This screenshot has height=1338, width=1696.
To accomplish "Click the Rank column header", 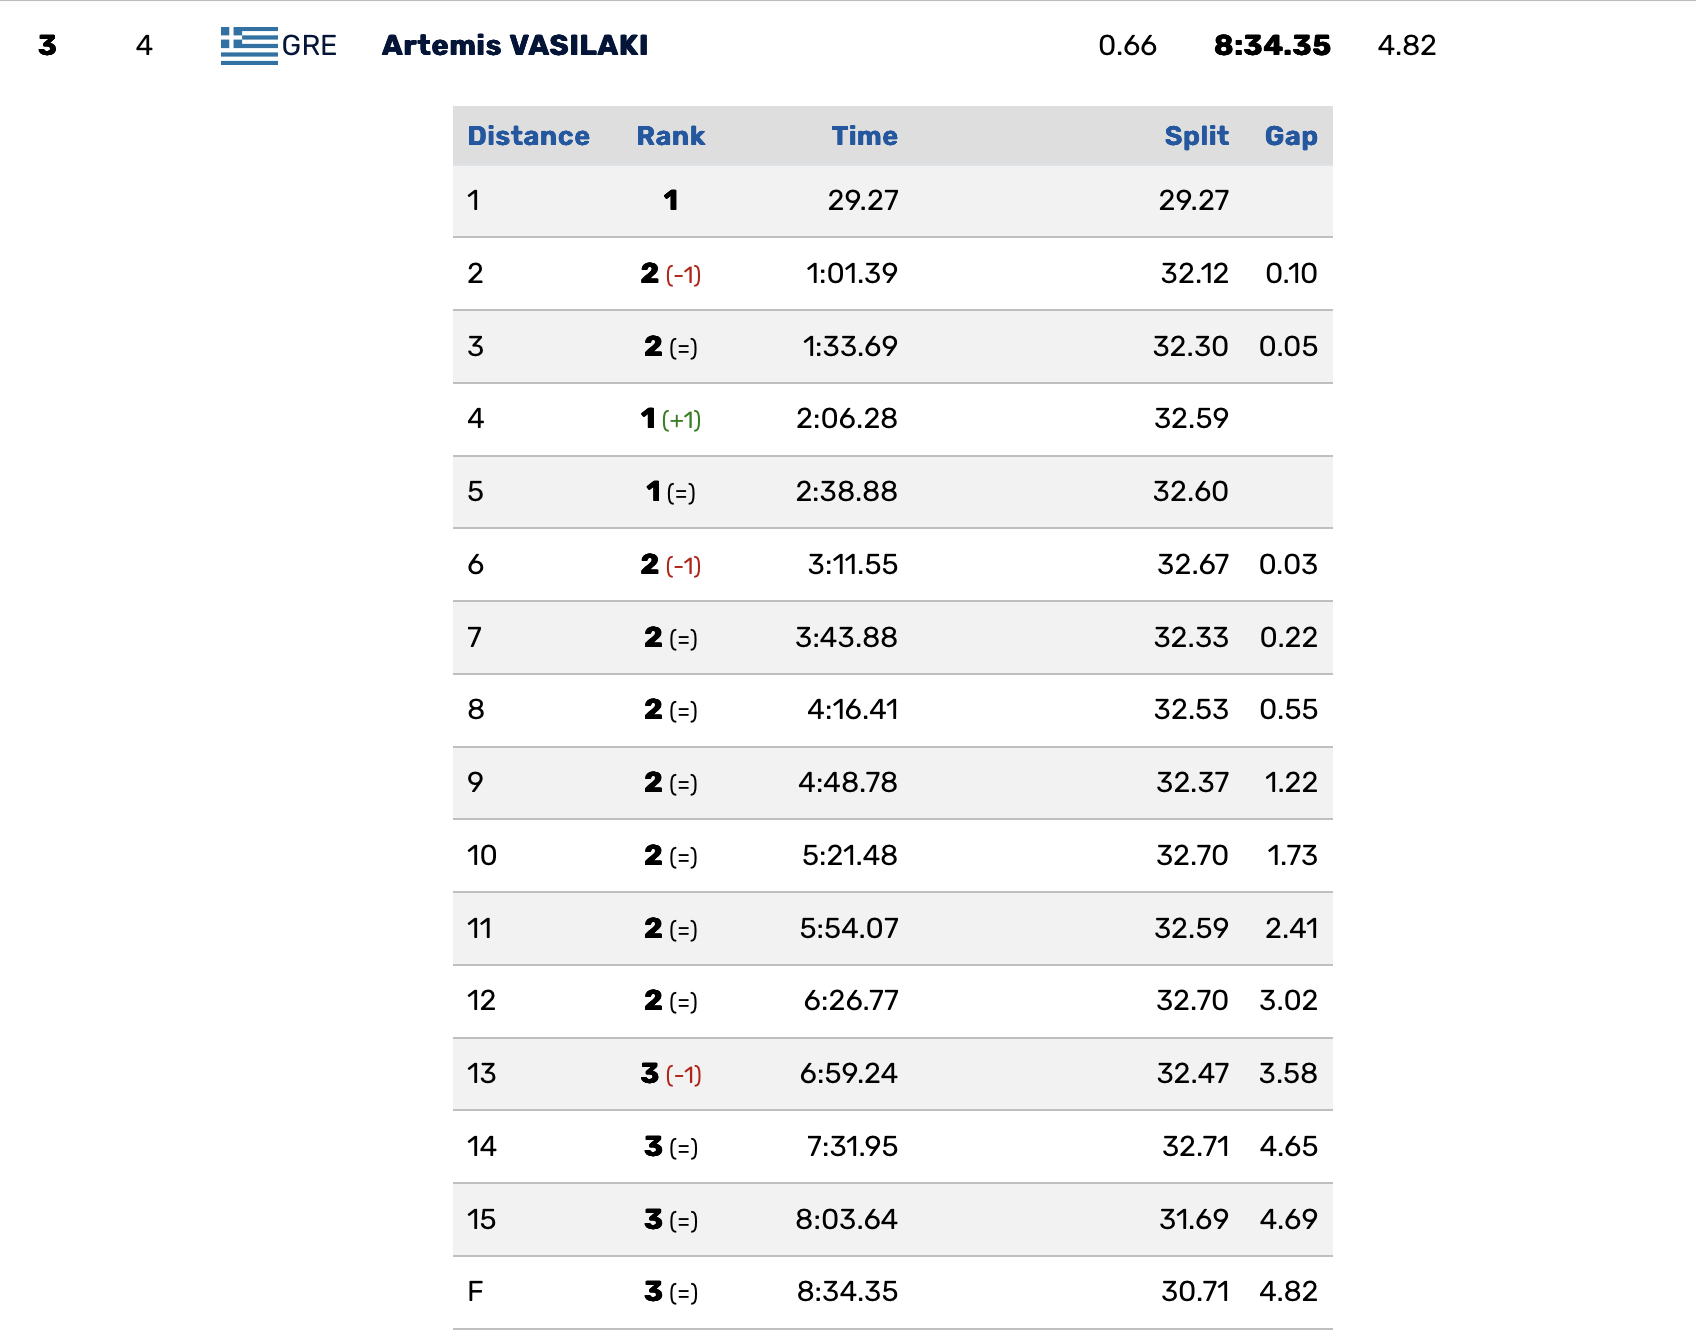I will [x=671, y=136].
